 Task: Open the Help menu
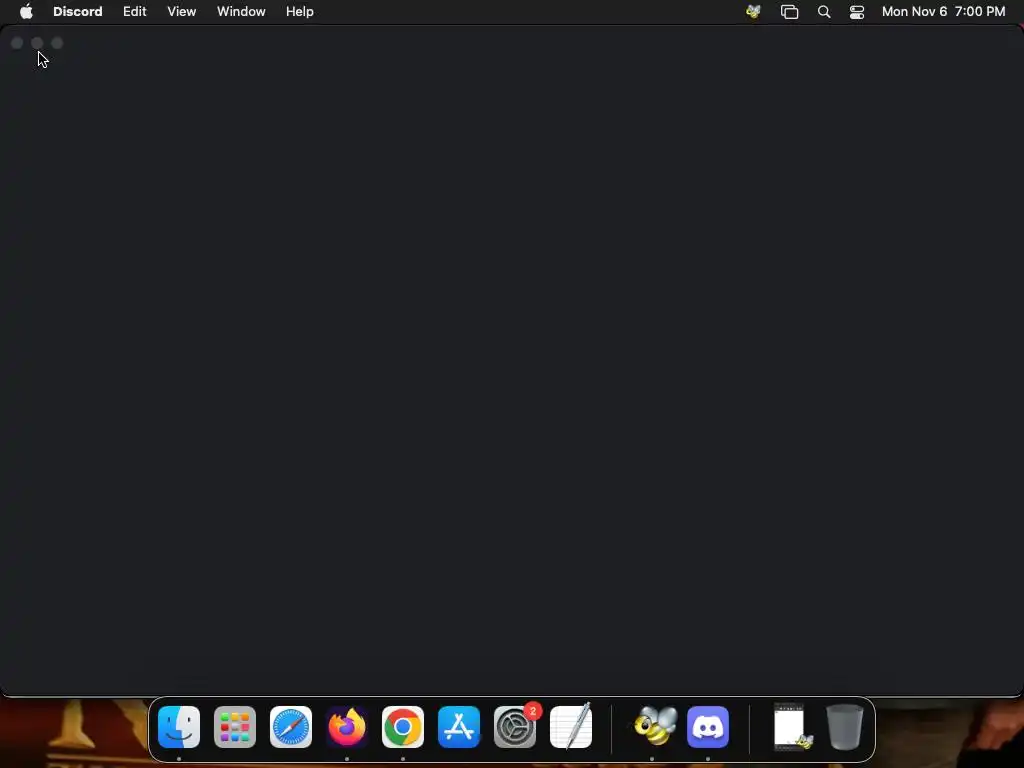300,12
